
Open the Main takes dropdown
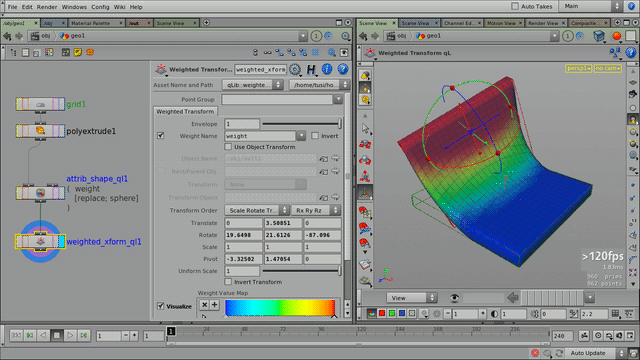[591, 6]
